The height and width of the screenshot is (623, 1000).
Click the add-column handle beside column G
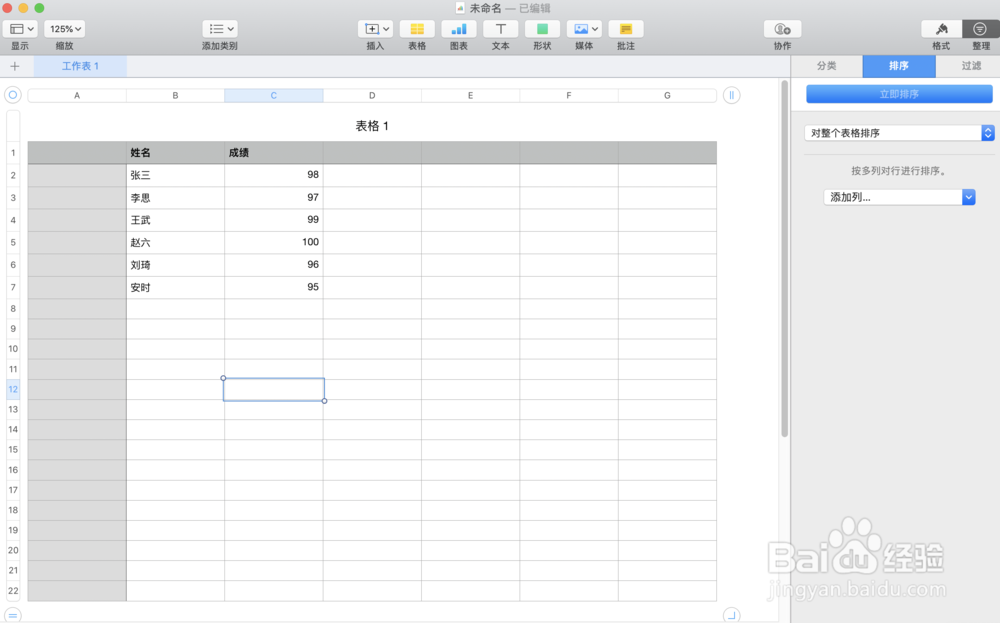(x=732, y=95)
